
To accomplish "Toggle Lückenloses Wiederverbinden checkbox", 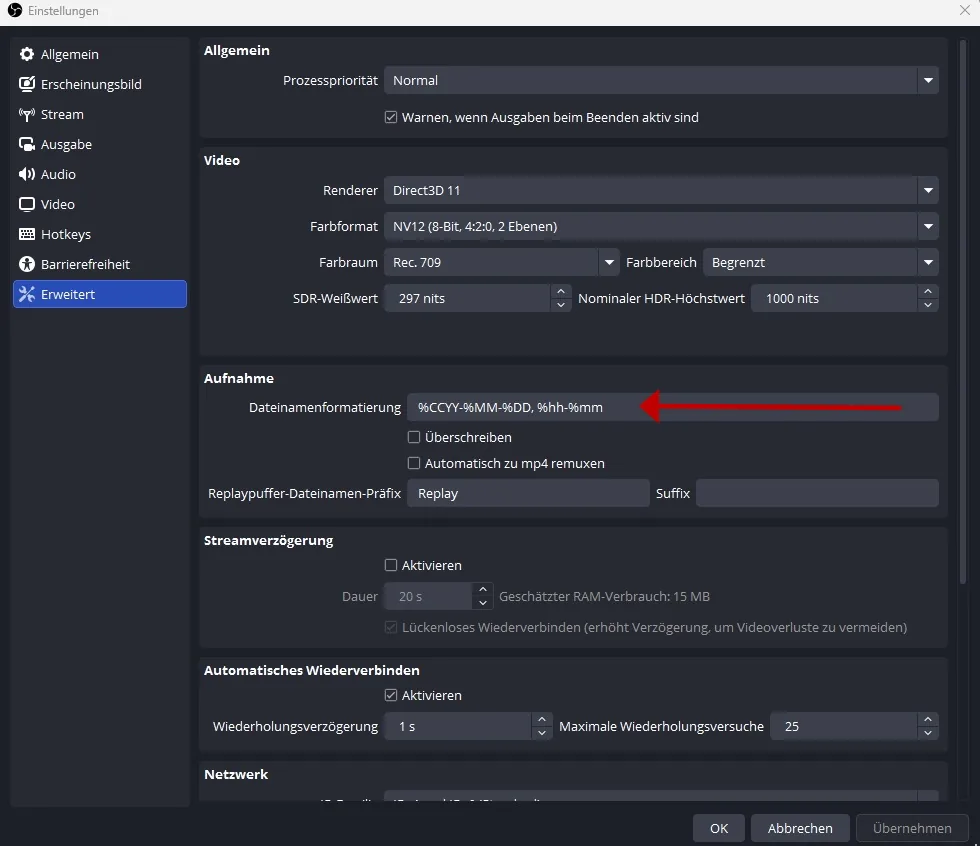I will point(391,627).
